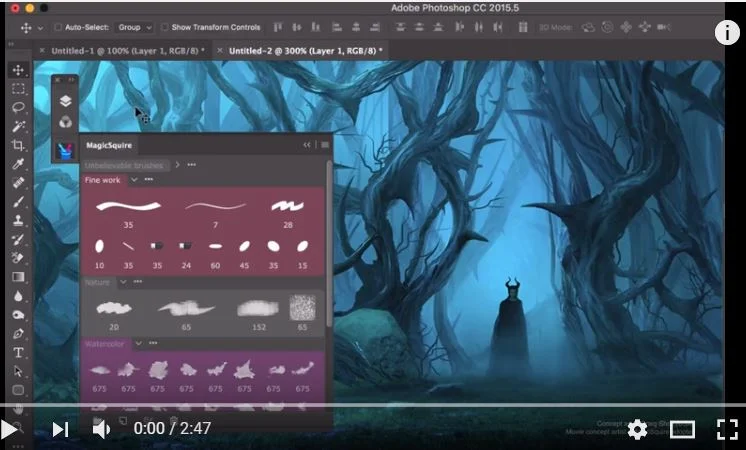746x450 pixels.
Task: Open the Fine work group options dots
Action: pos(149,180)
